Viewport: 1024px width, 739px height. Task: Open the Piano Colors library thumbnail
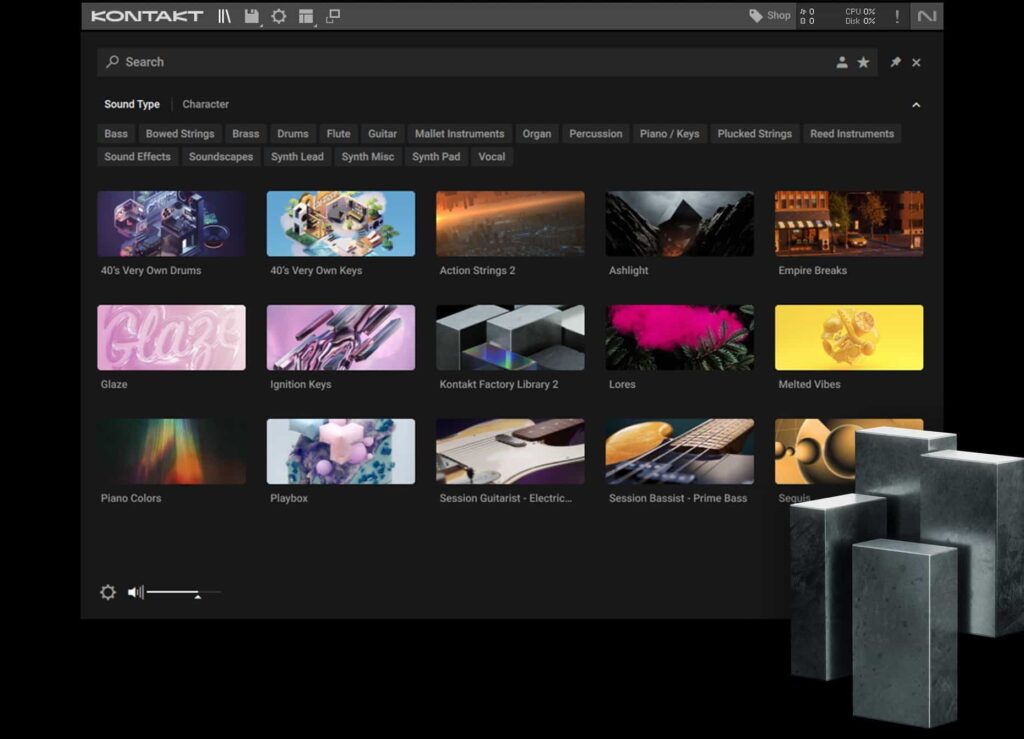(x=171, y=451)
